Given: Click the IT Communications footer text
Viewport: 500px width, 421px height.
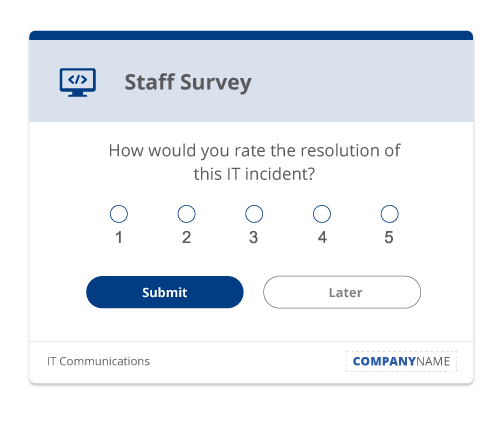Looking at the screenshot, I should click(x=98, y=361).
